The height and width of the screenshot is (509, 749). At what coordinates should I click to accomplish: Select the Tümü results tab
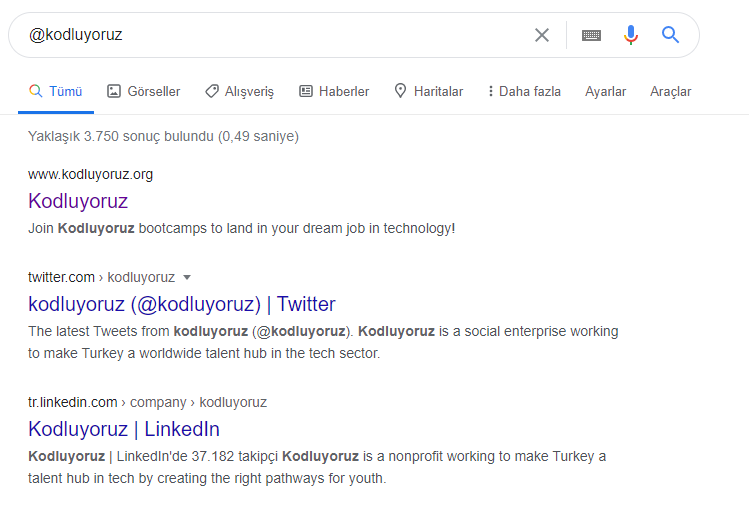[x=55, y=91]
